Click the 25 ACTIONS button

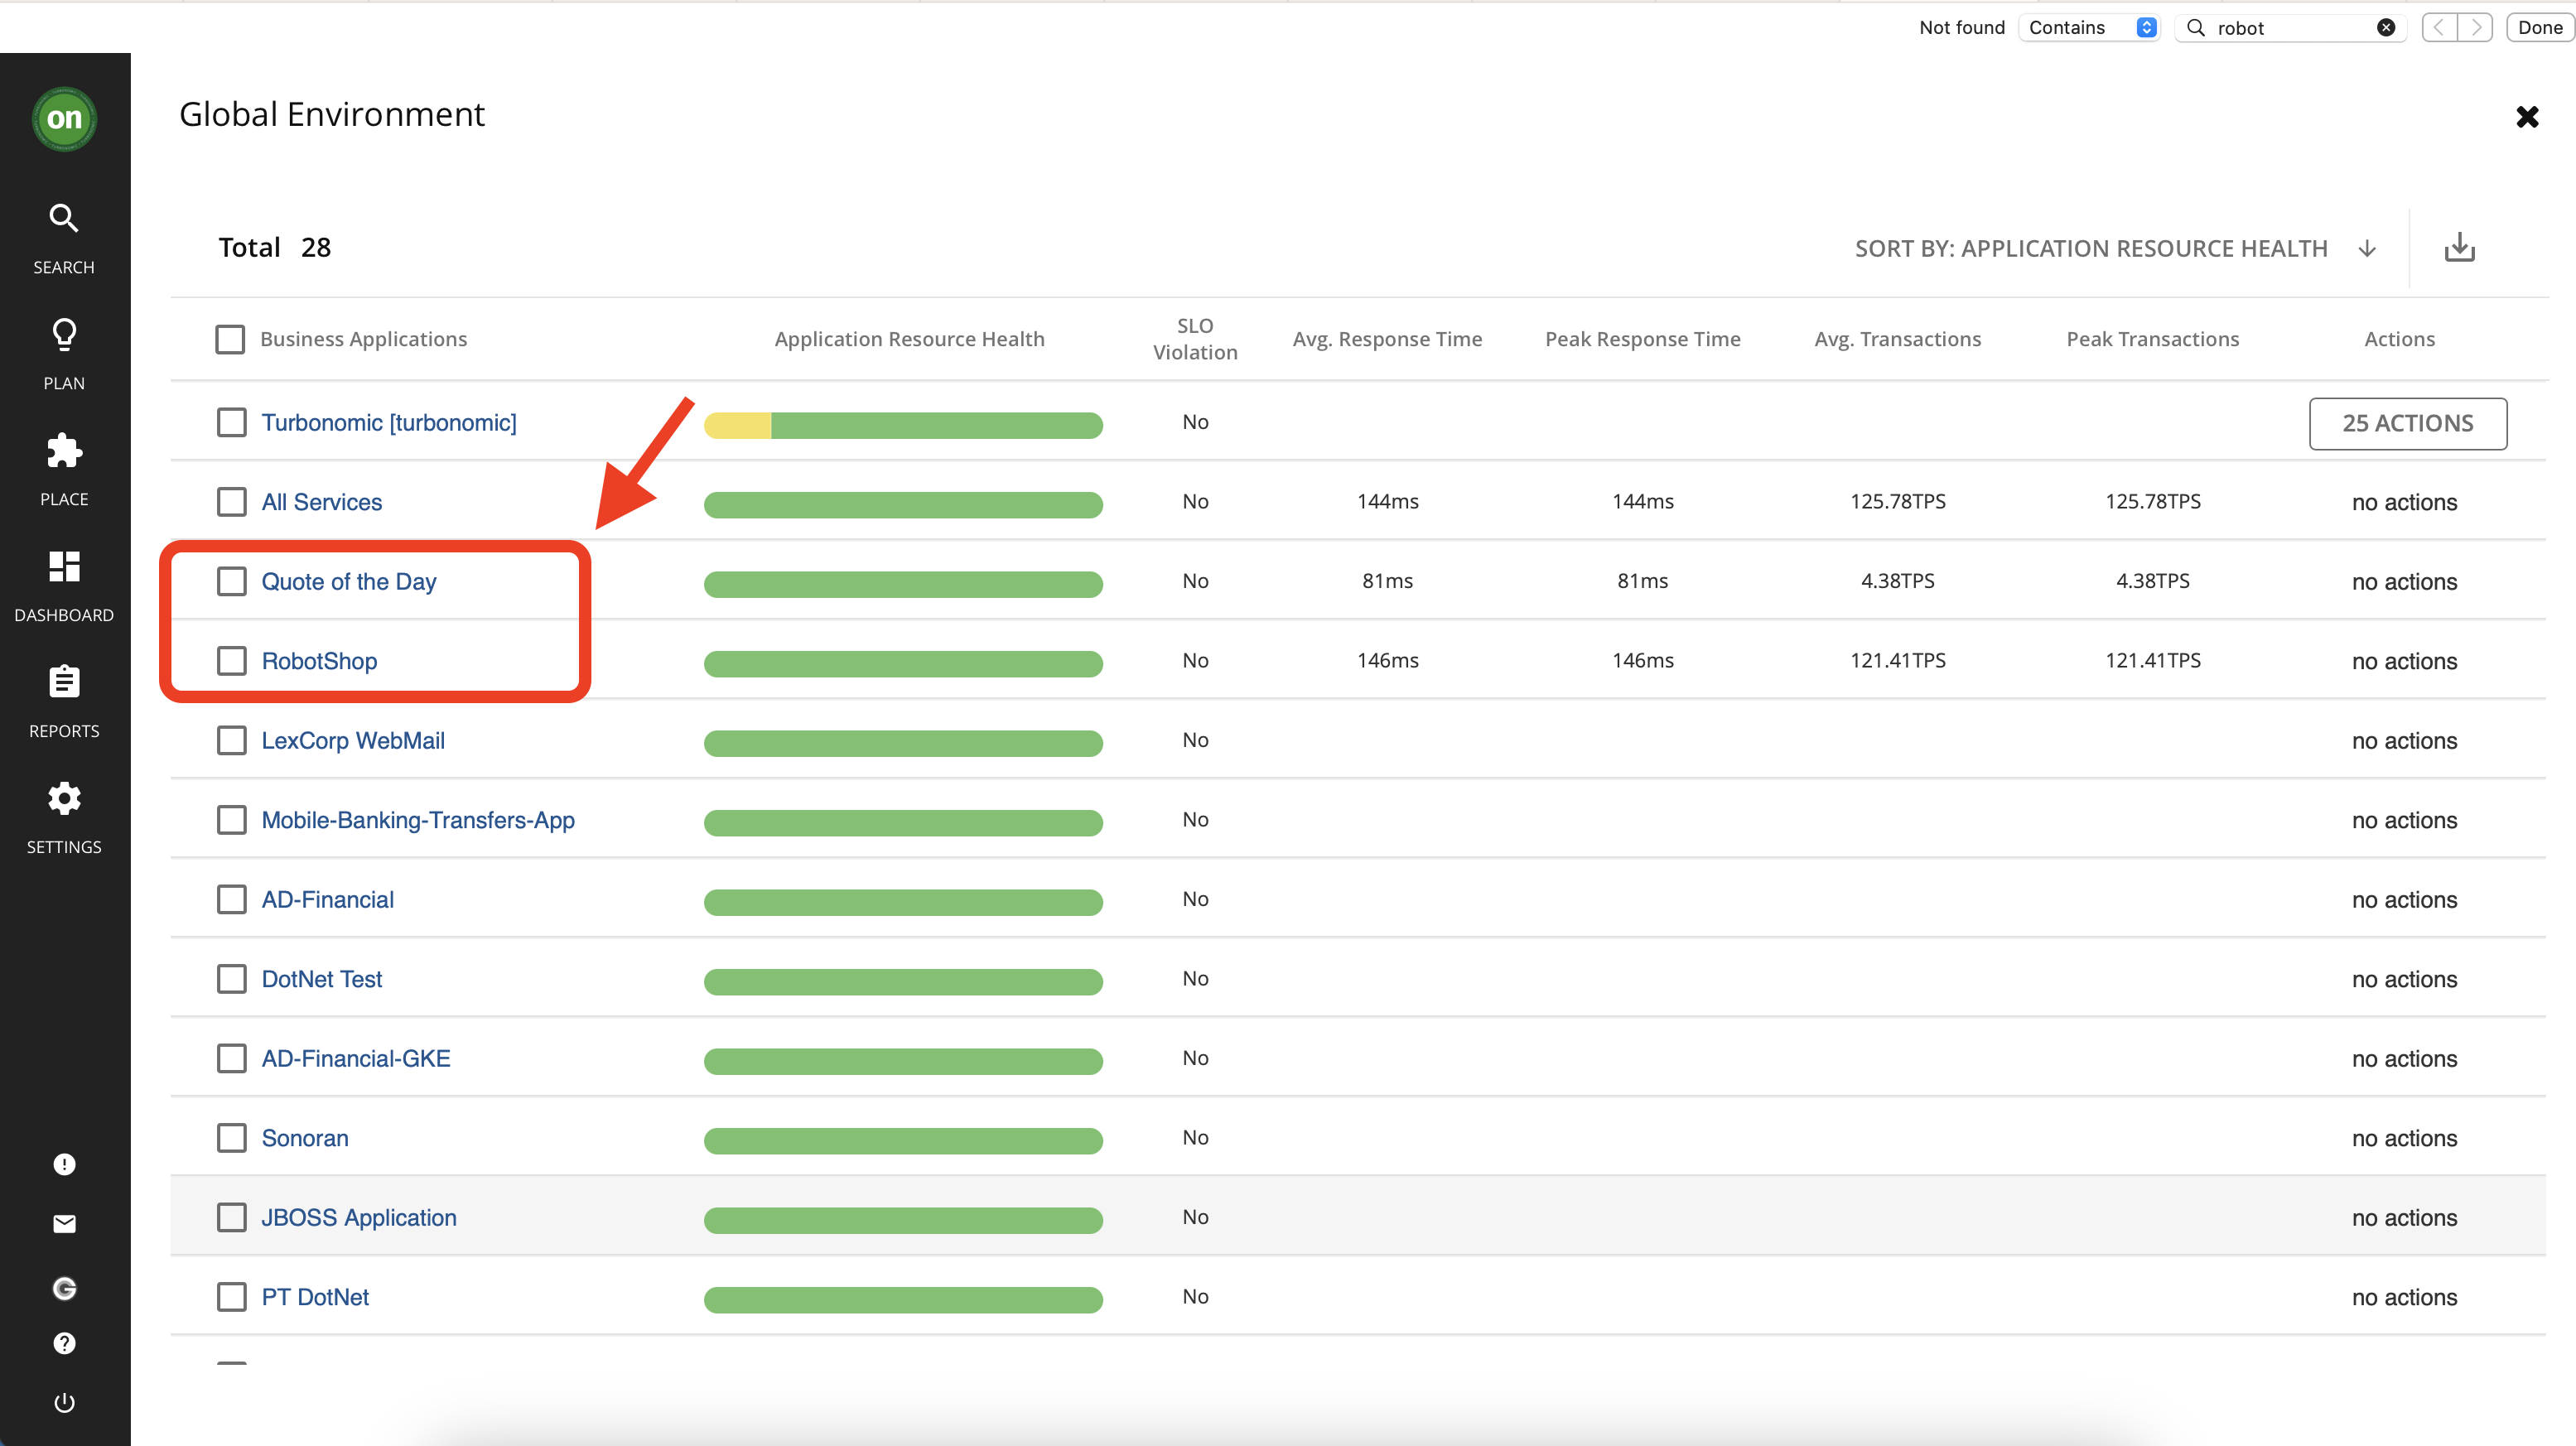[2407, 423]
